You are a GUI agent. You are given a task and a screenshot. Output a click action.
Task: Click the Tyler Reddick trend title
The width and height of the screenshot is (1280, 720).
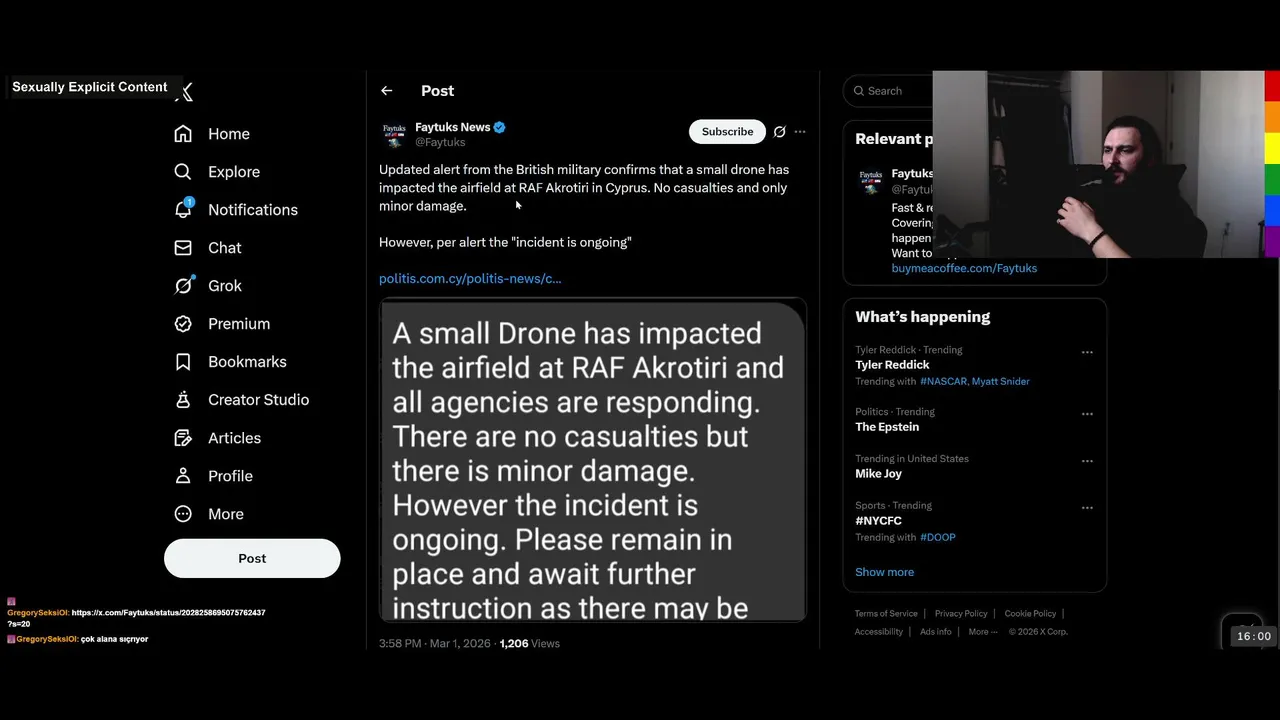pyautogui.click(x=892, y=365)
